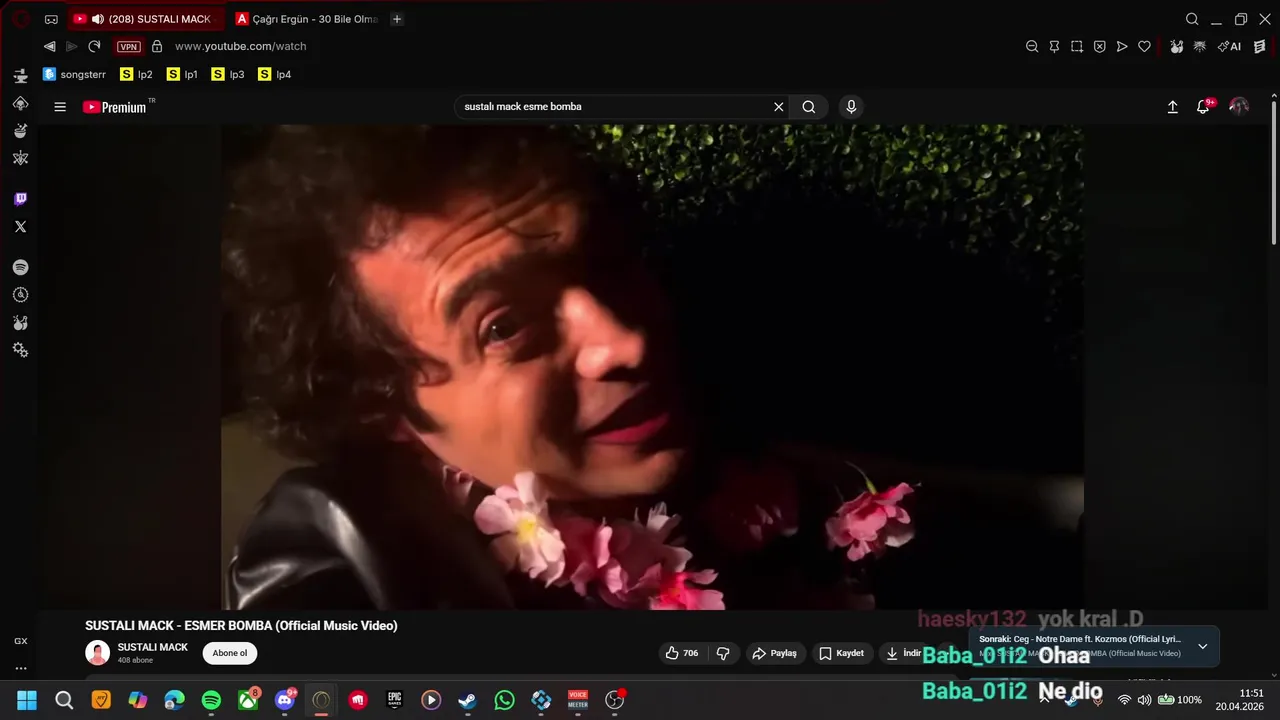Viewport: 1280px width, 720px height.
Task: Save the video with Kaydet
Action: 841,653
